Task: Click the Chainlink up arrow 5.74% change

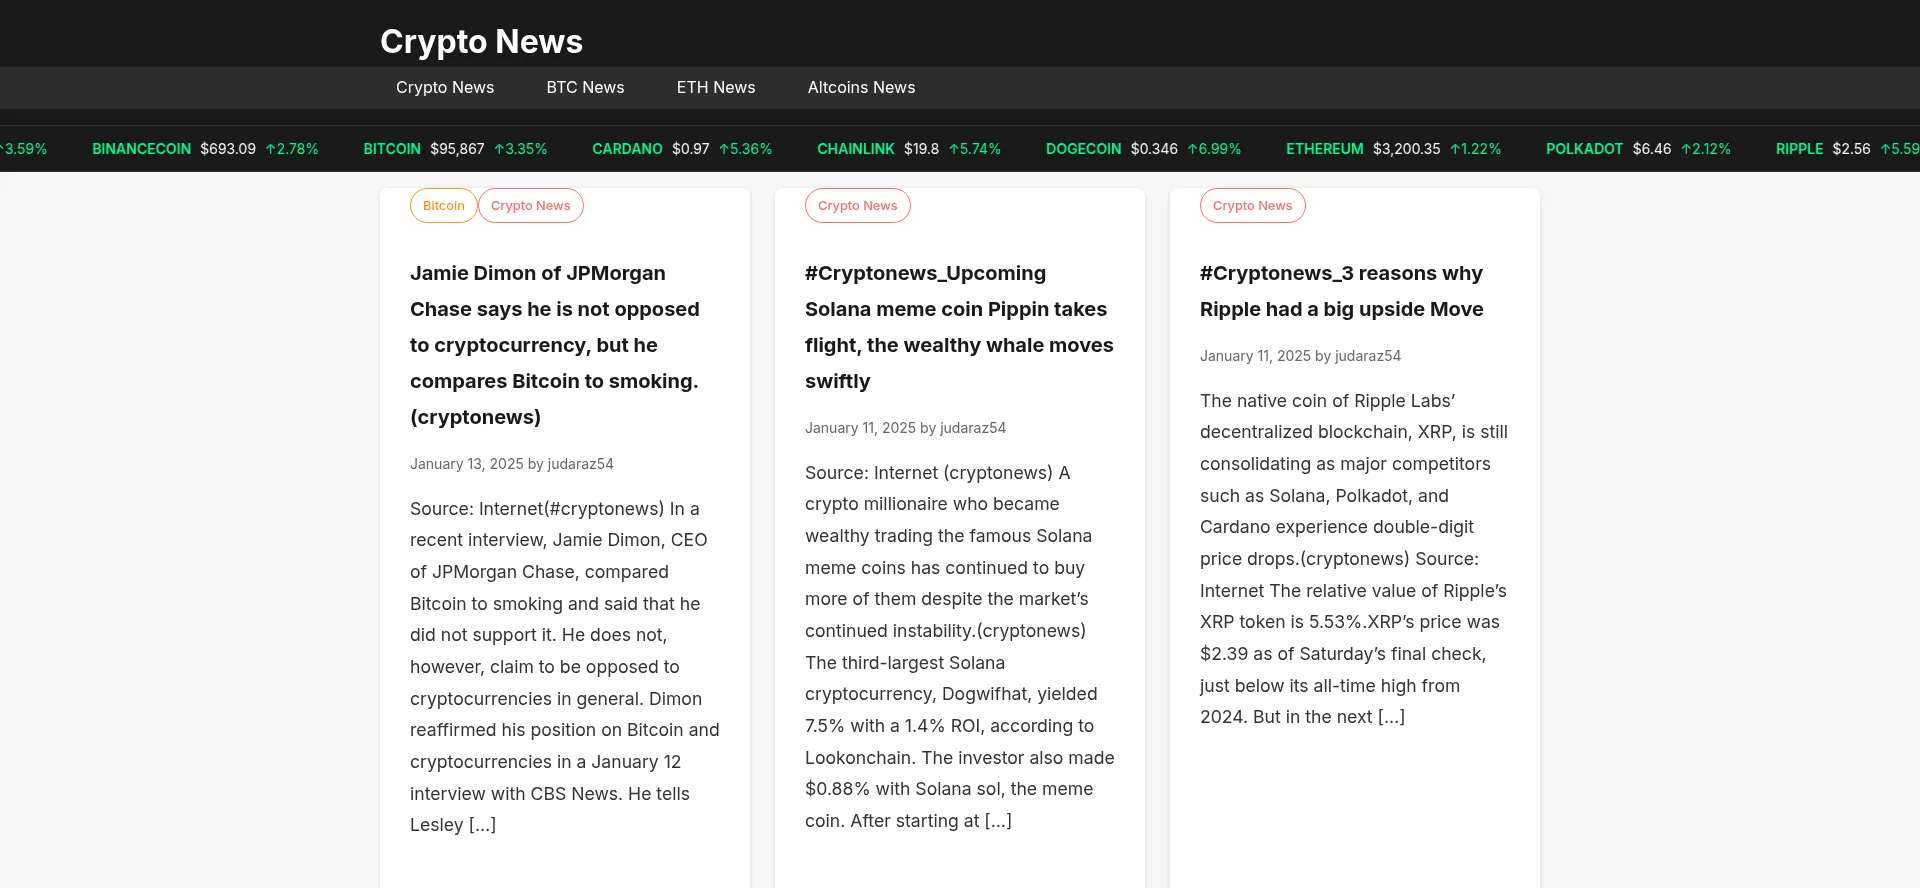Action: (x=974, y=149)
